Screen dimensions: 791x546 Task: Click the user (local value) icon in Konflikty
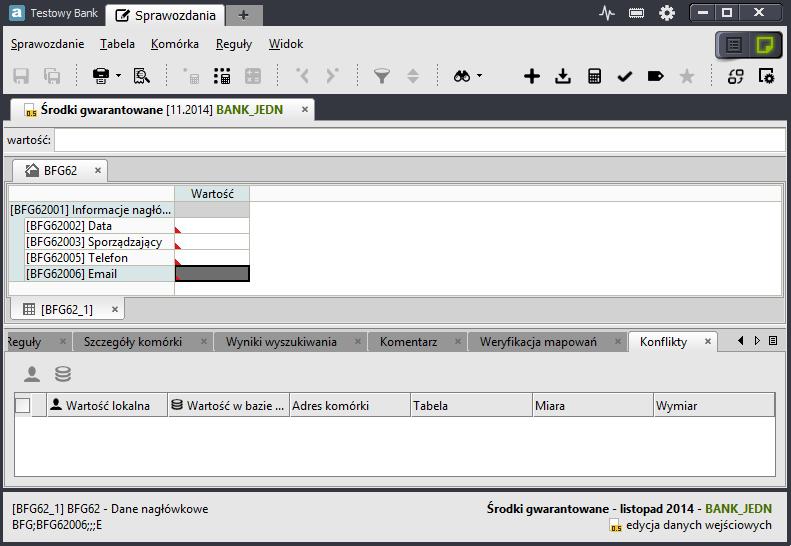(32, 374)
